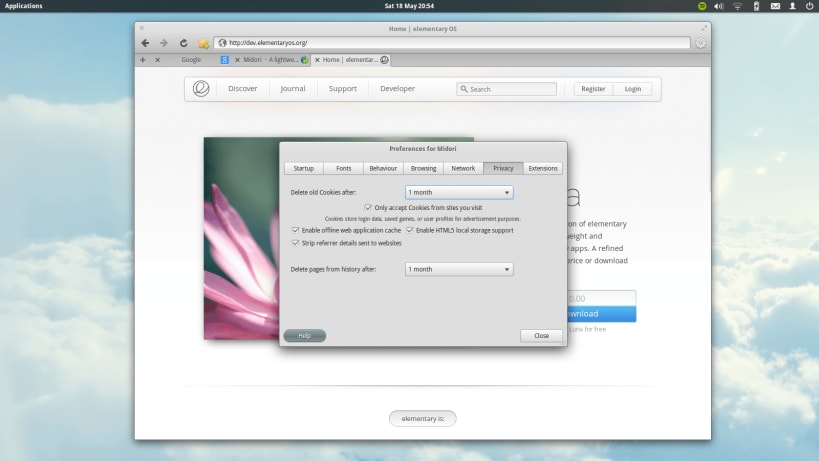Click the donation amount field above Download
Screen dimensions: 819x461
pos(602,299)
